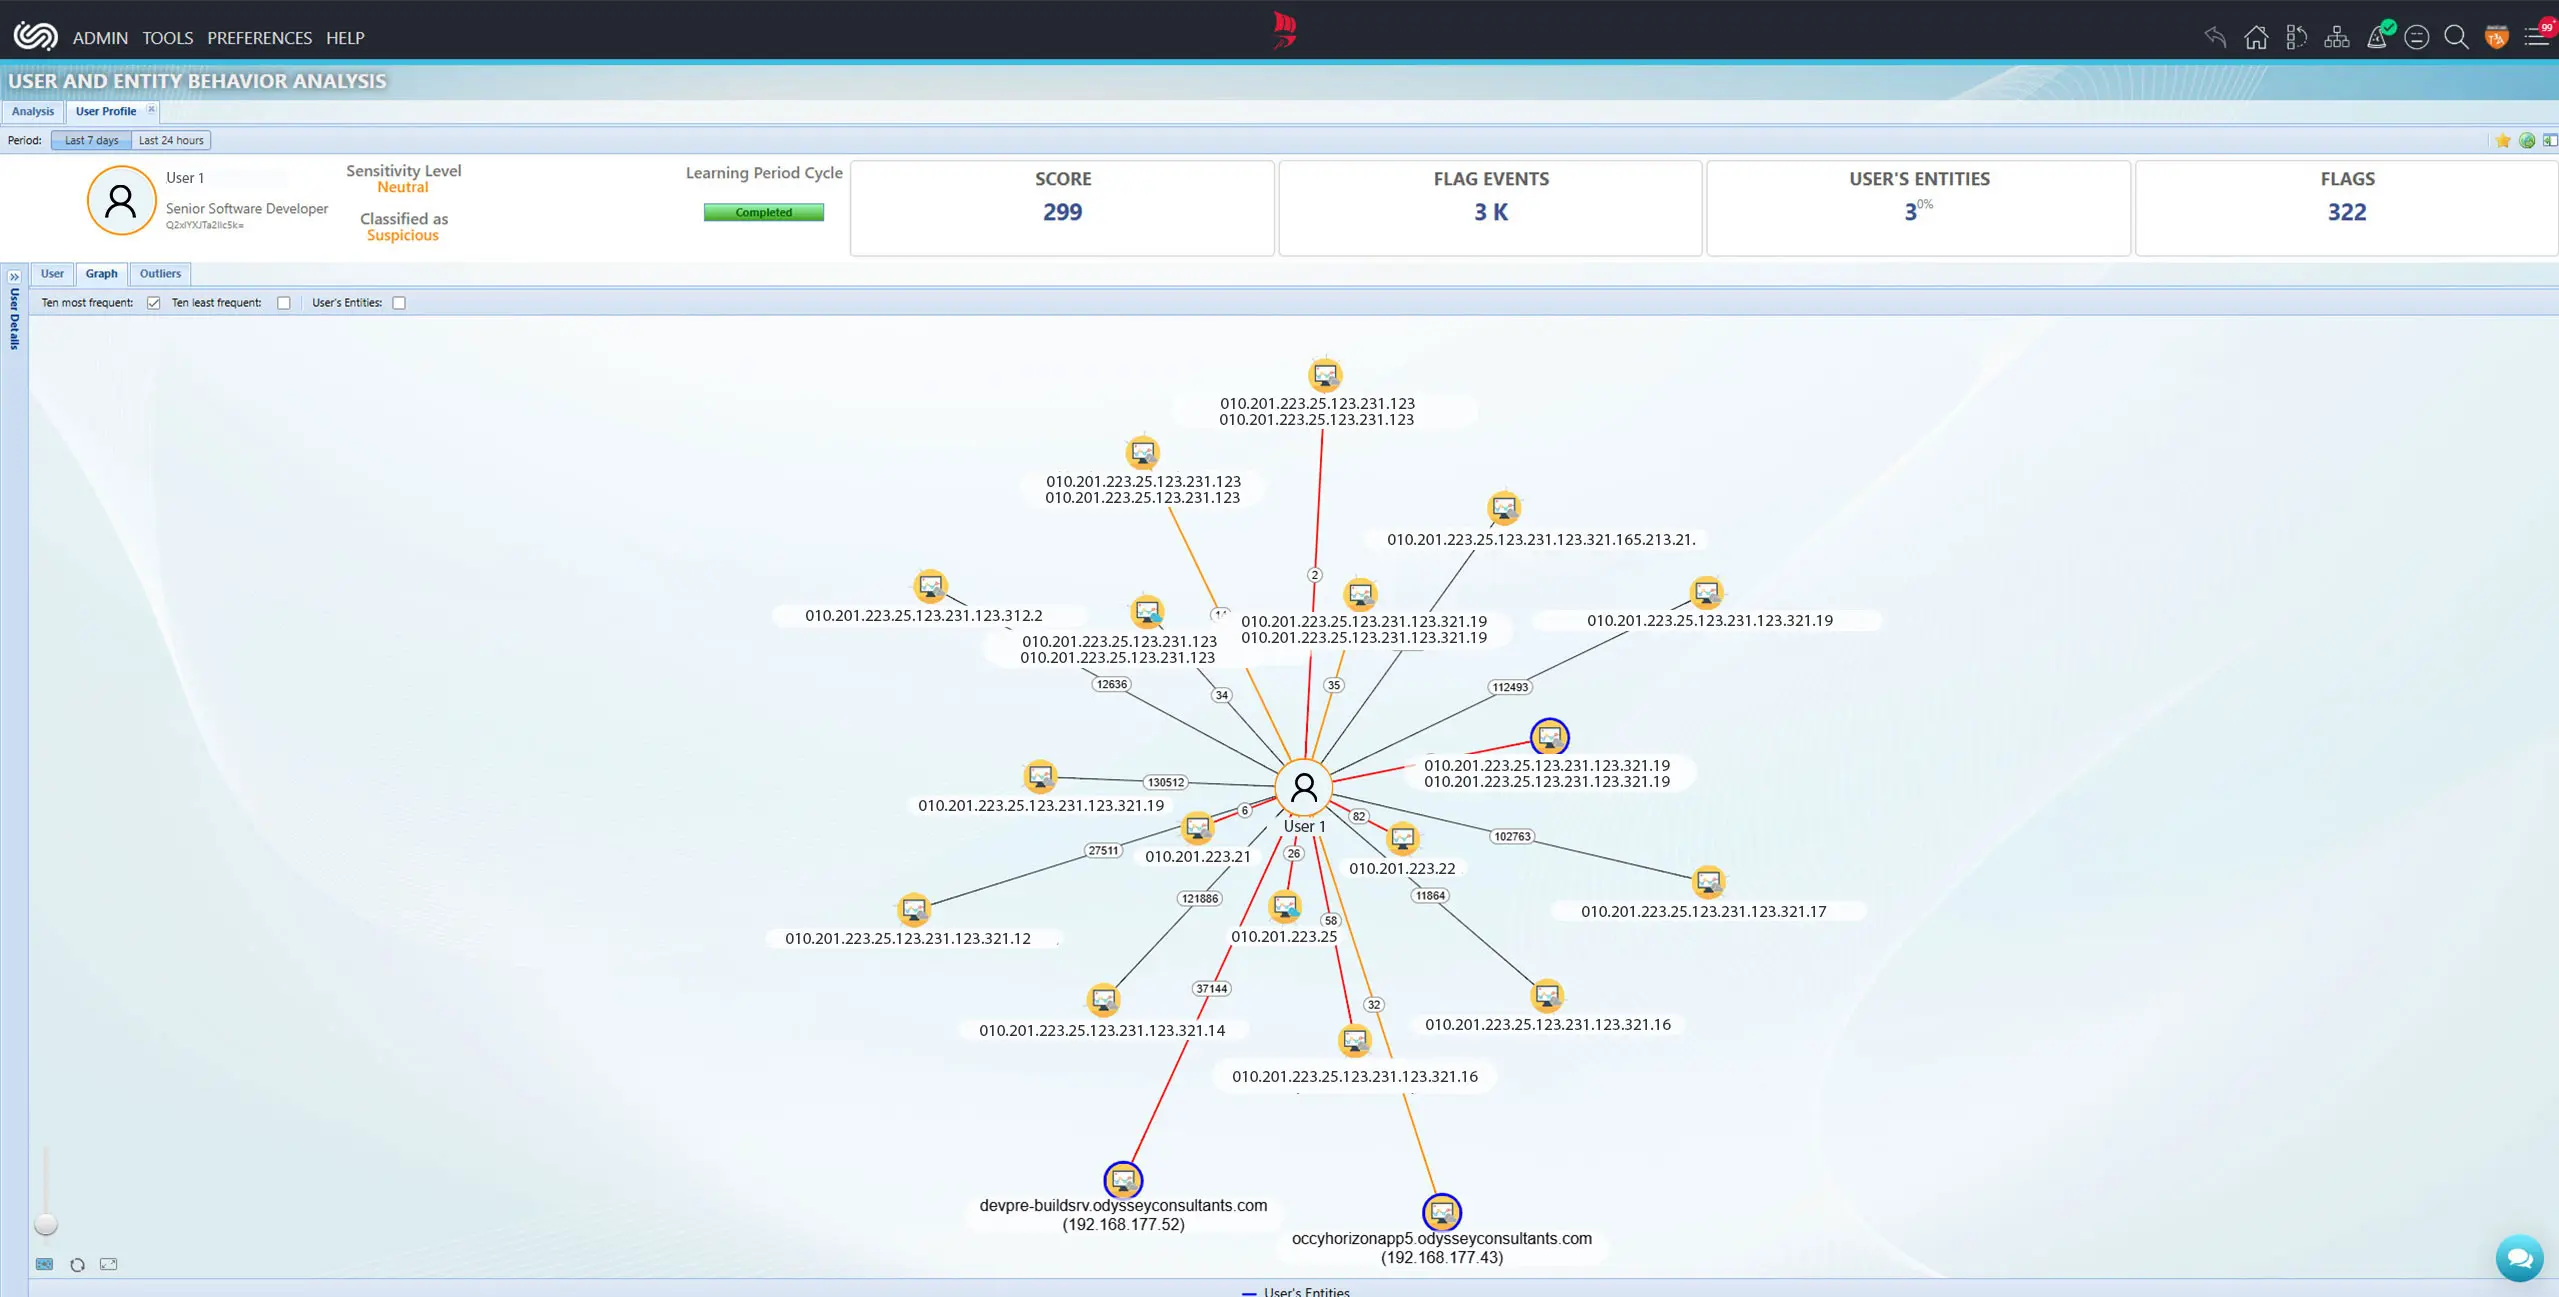Click the undo arrow in the top bar
Viewport: 2559px width, 1297px height.
[2215, 37]
